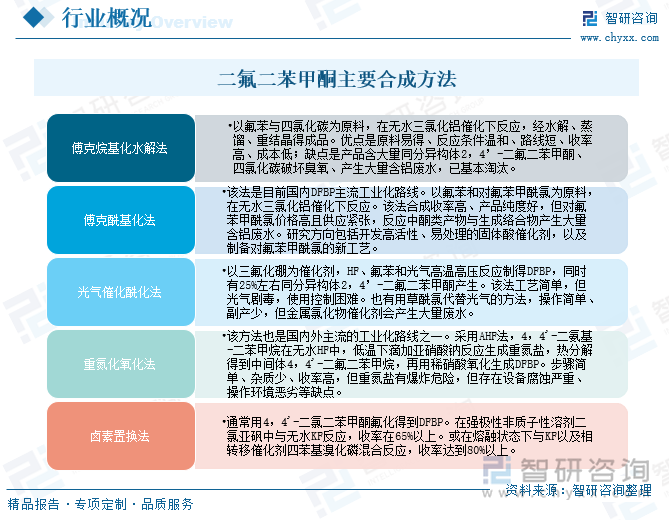Click the 专项定制 footer text
Screen dimensions: 669x520
101,504
